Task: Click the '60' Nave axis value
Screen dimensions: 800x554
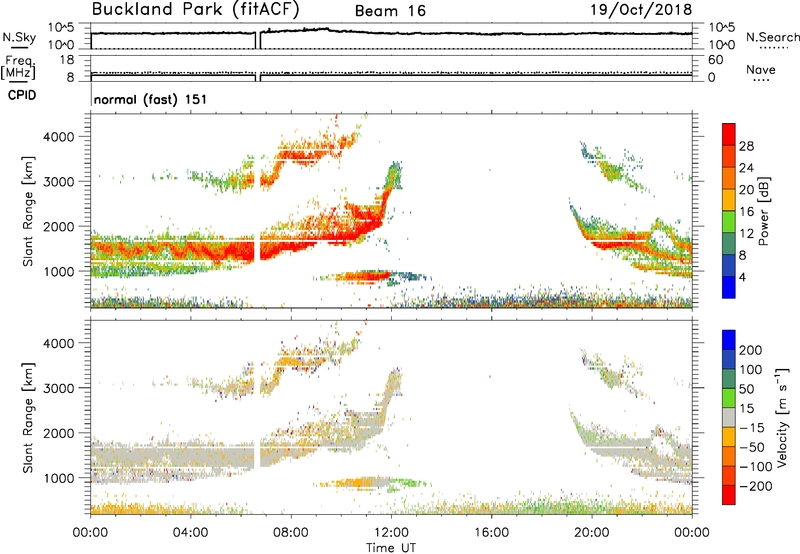Action: 715,60
